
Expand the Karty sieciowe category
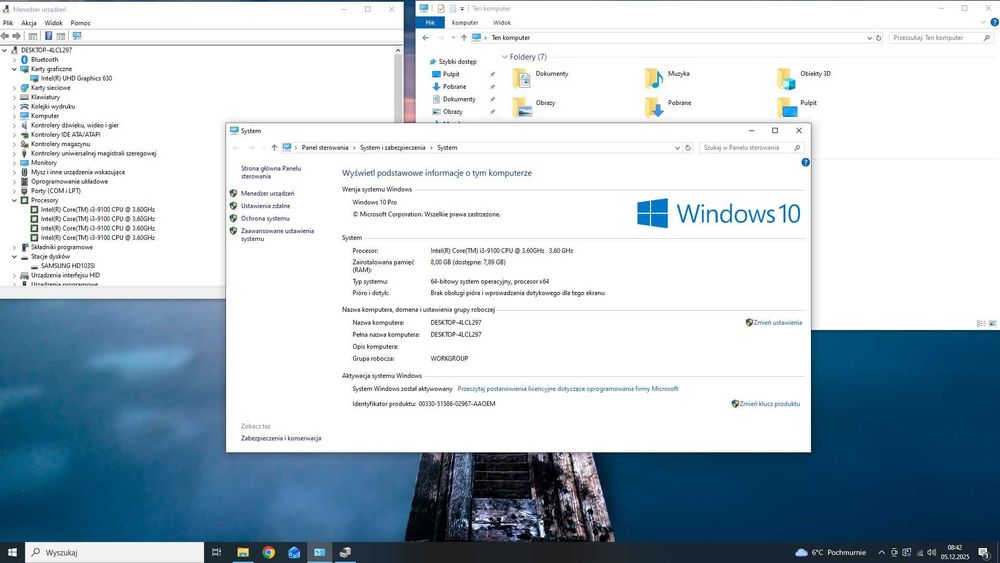coord(14,87)
